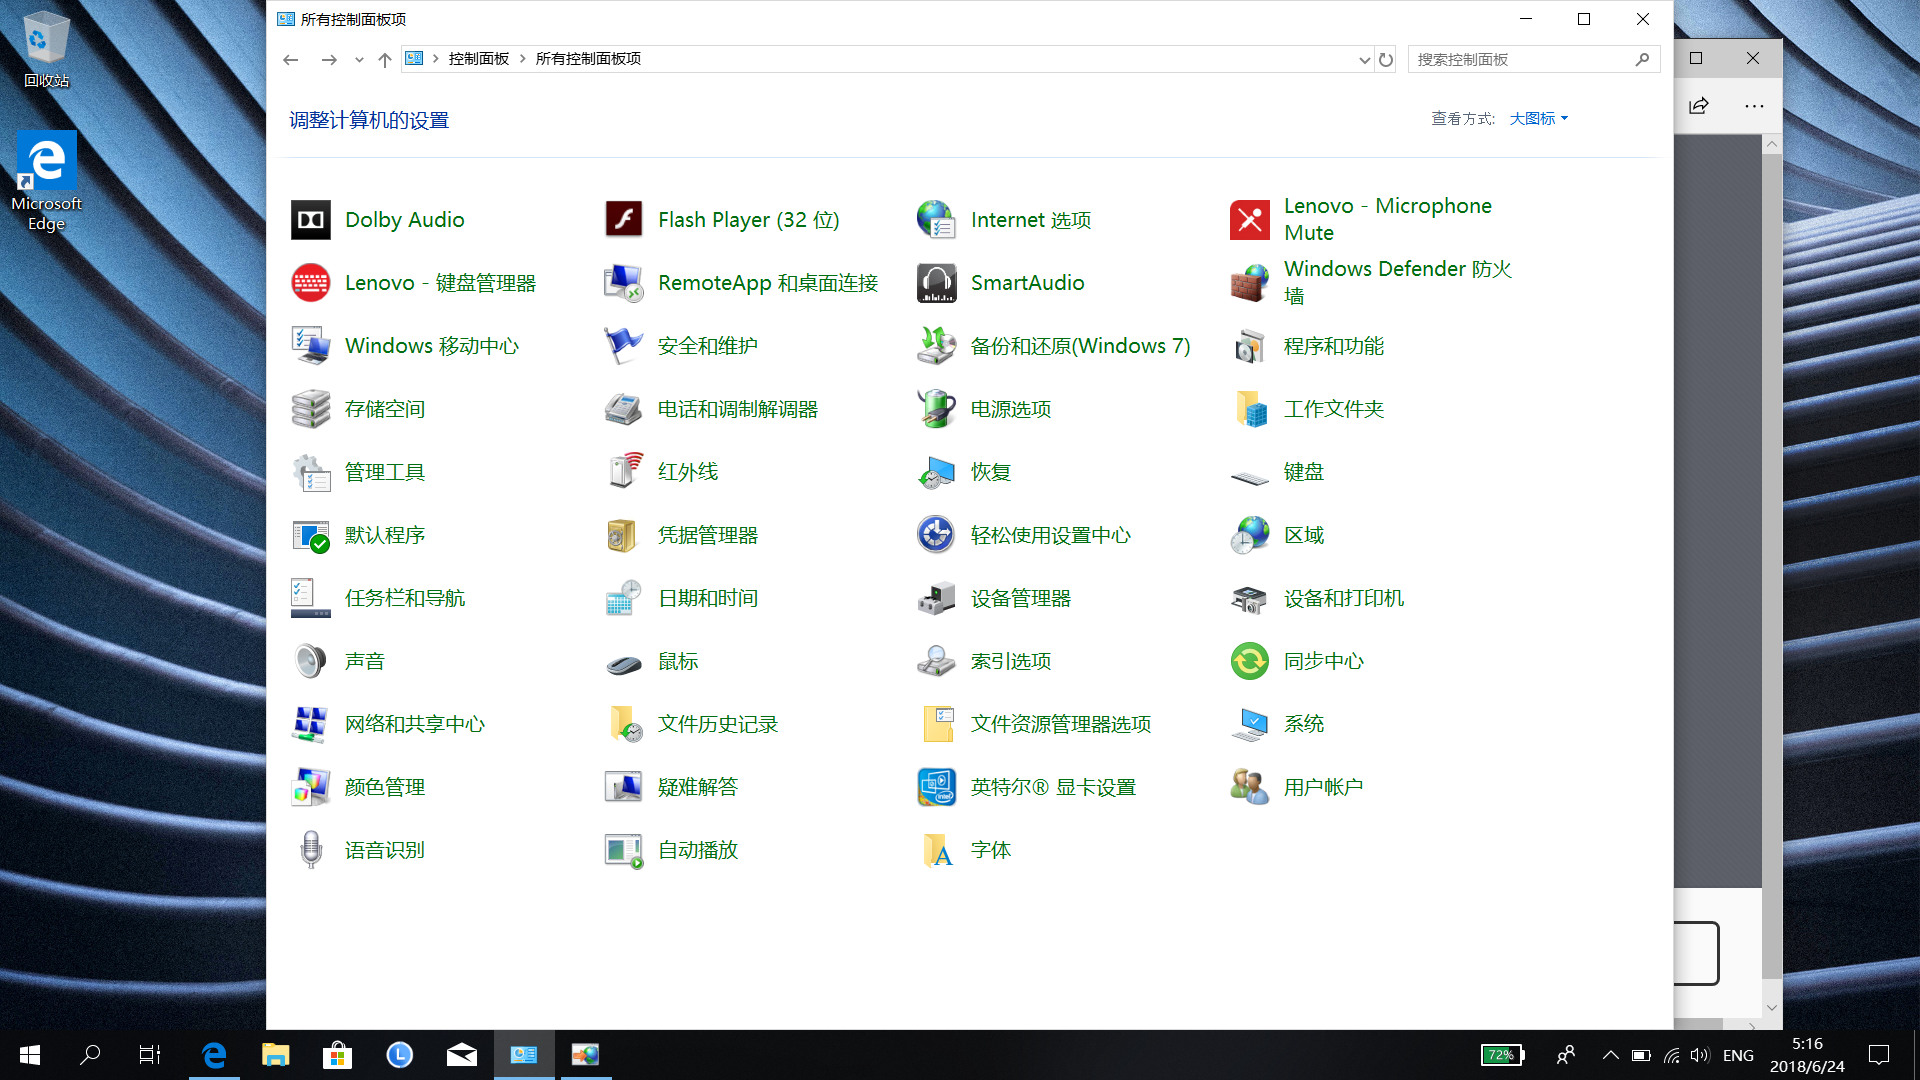
Task: Open the 疑难解答 link
Action: click(698, 787)
